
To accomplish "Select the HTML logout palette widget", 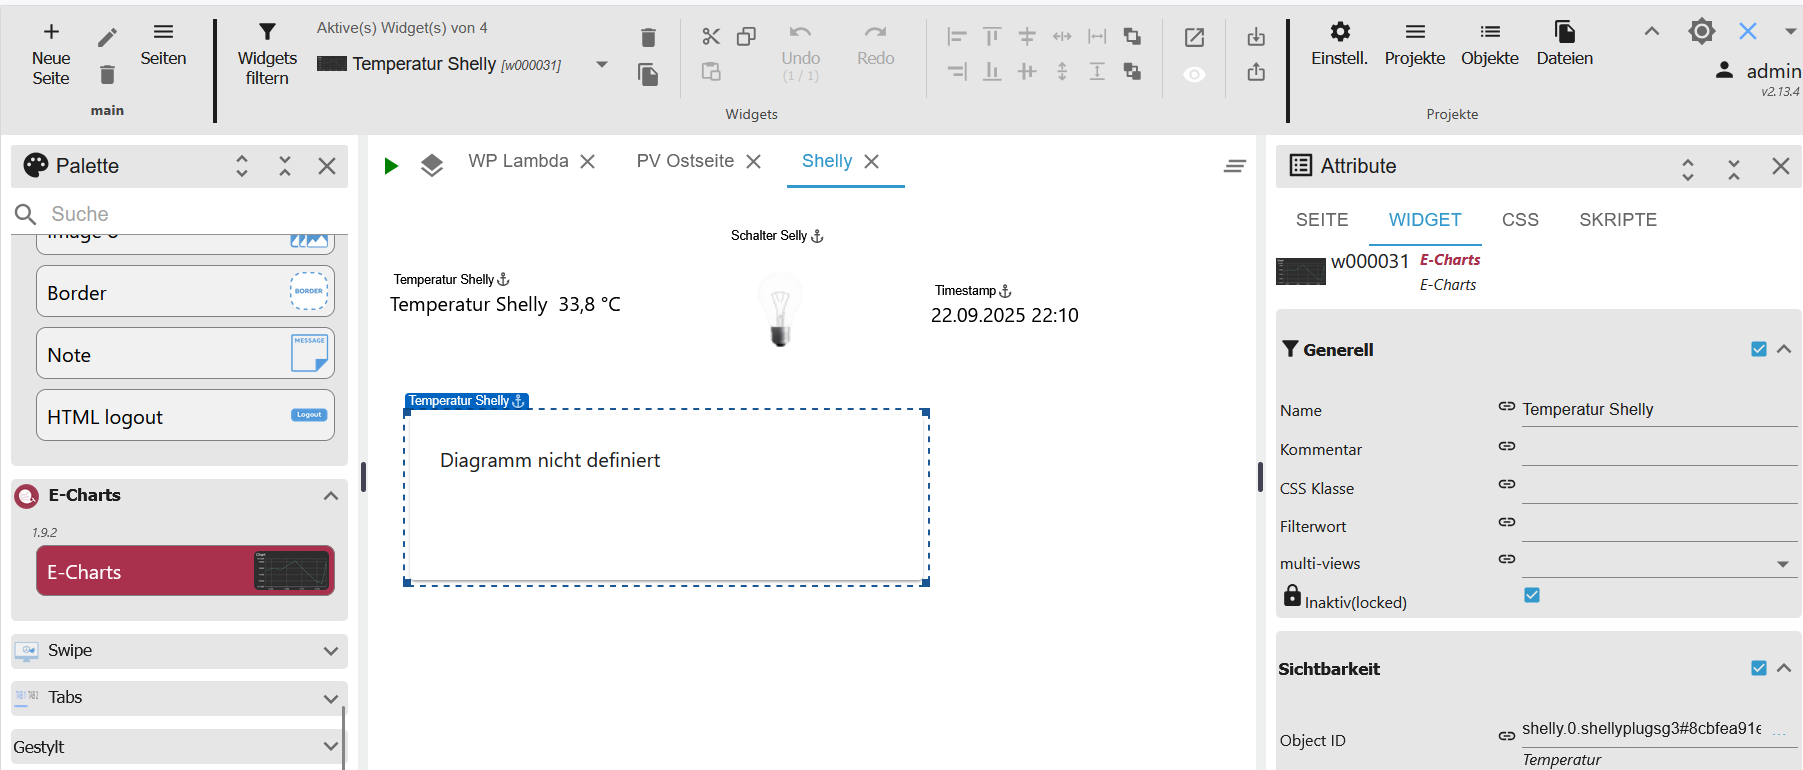I will pos(185,416).
